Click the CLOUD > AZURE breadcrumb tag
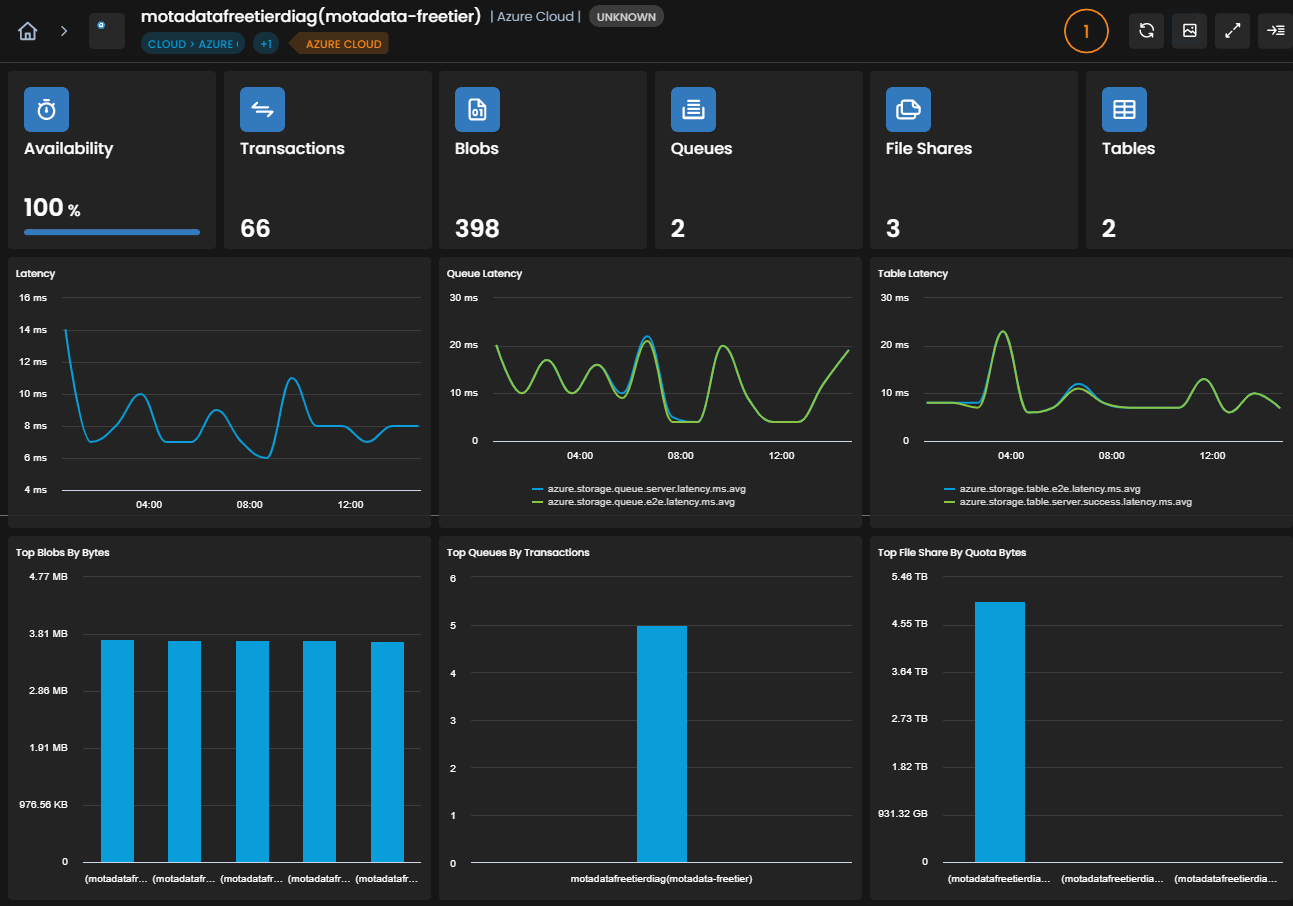 tap(193, 44)
